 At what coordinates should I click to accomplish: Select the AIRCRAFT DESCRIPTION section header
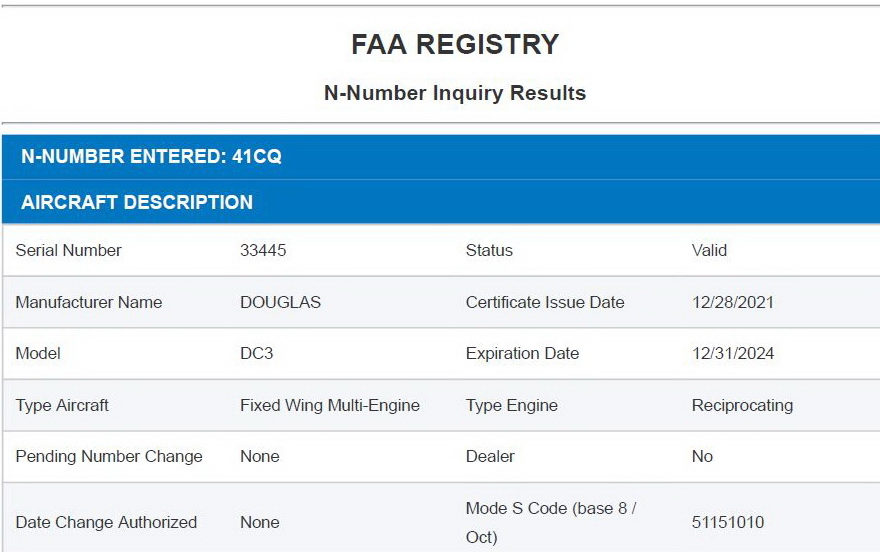pos(137,202)
